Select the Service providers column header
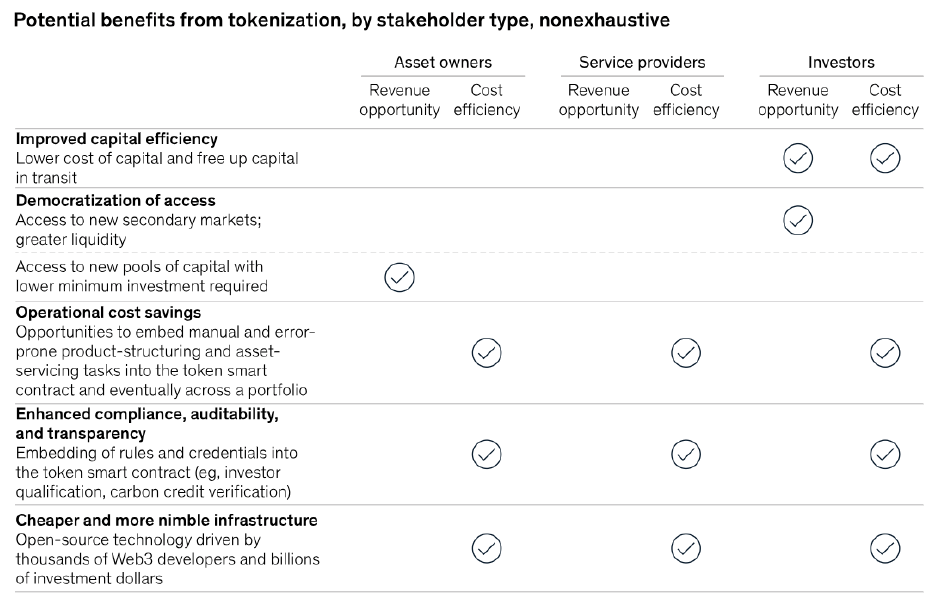 (641, 62)
